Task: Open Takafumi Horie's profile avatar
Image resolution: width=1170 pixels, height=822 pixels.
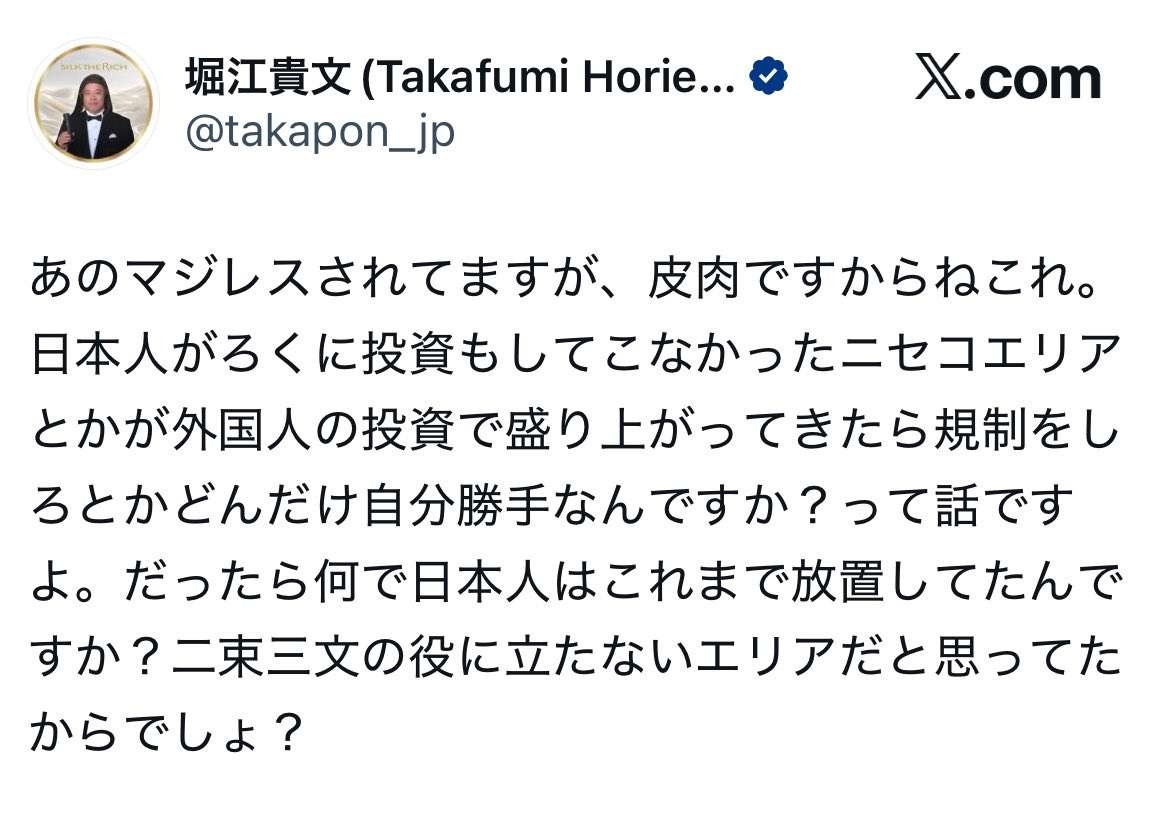Action: coord(93,104)
